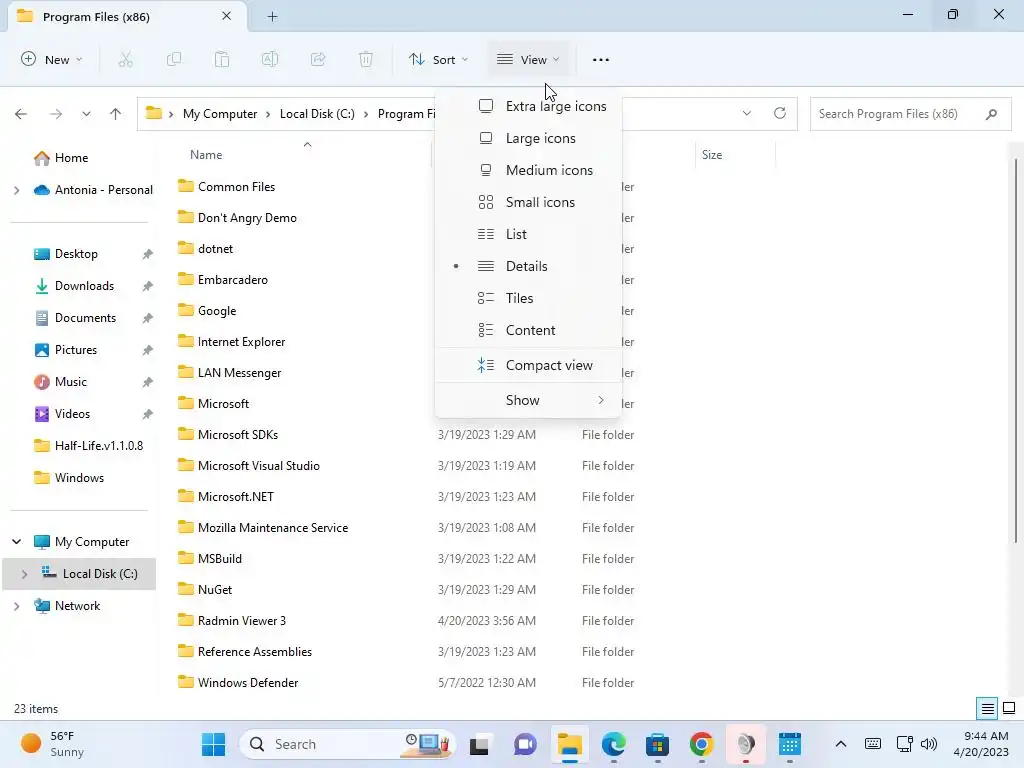
Task: Click the Cut scissors icon in toolbar
Action: 125,59
